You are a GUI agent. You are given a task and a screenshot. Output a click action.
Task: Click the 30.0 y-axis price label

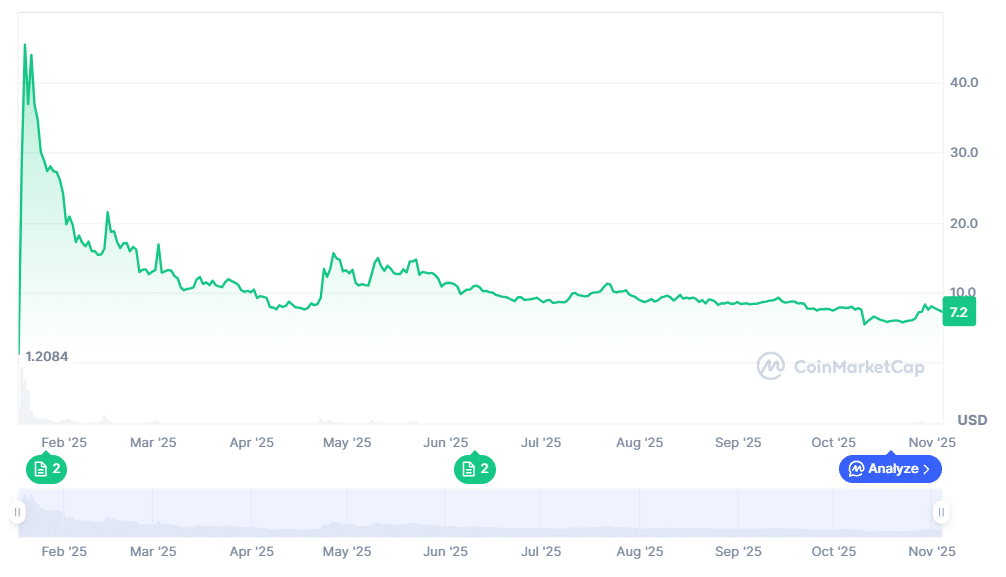pyautogui.click(x=964, y=152)
